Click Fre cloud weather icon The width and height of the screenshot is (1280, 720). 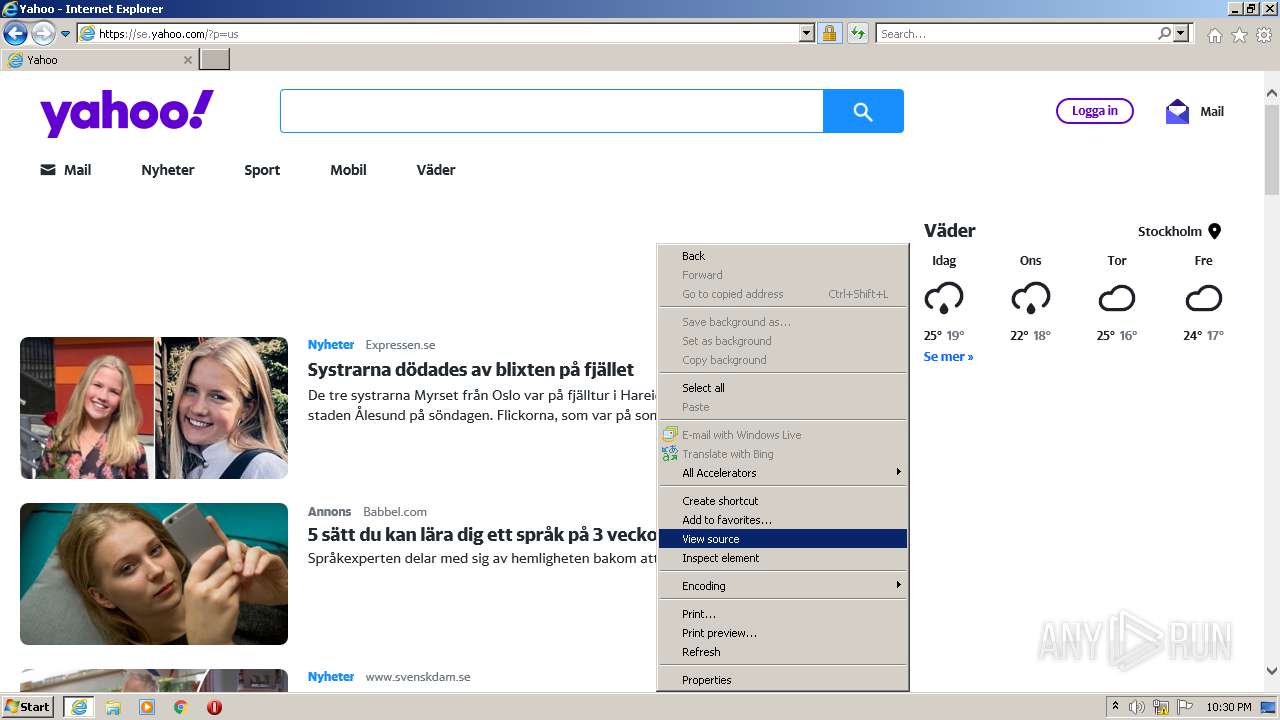tap(1204, 298)
